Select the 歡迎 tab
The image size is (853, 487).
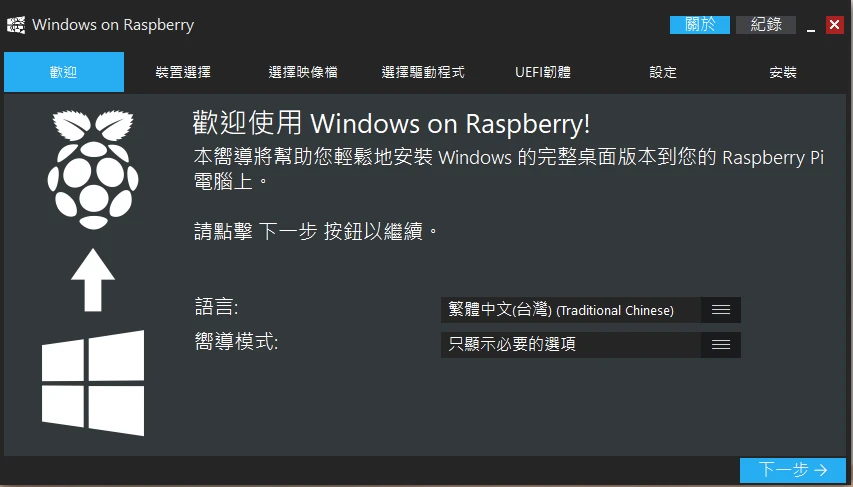[x=64, y=72]
